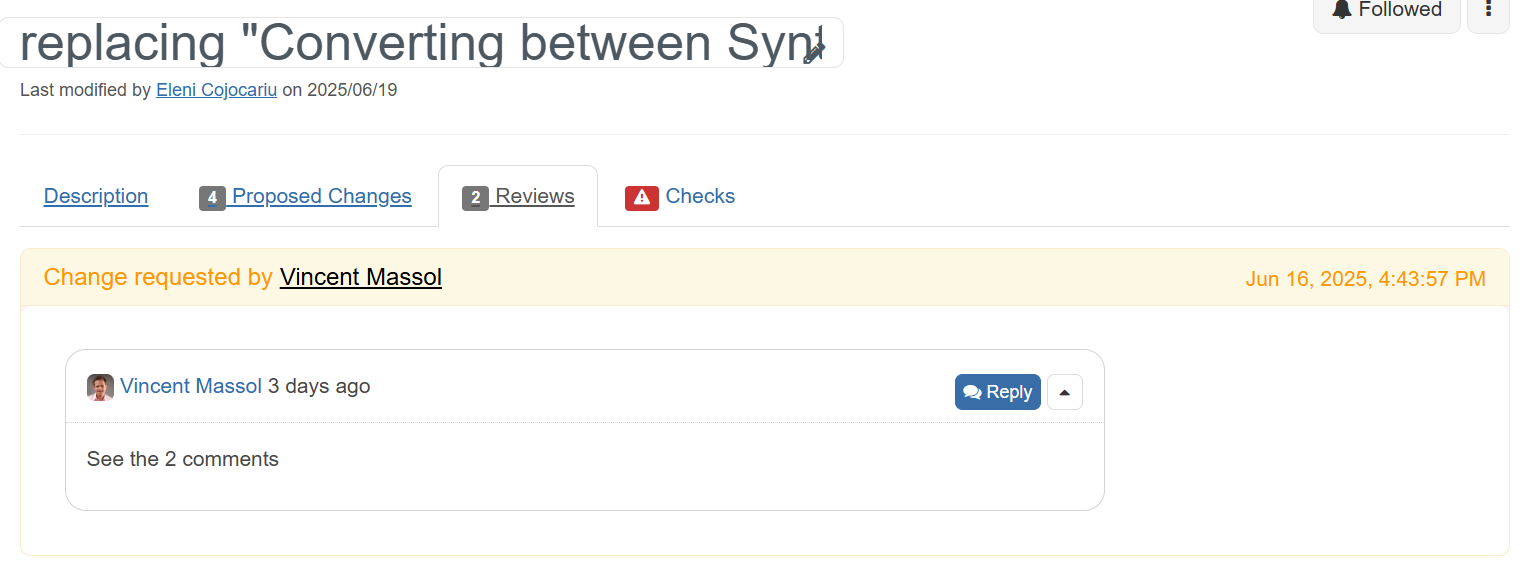Screen dimensions: 1533x575
Task: Open the Proposed Changes tab label
Action: [321, 196]
